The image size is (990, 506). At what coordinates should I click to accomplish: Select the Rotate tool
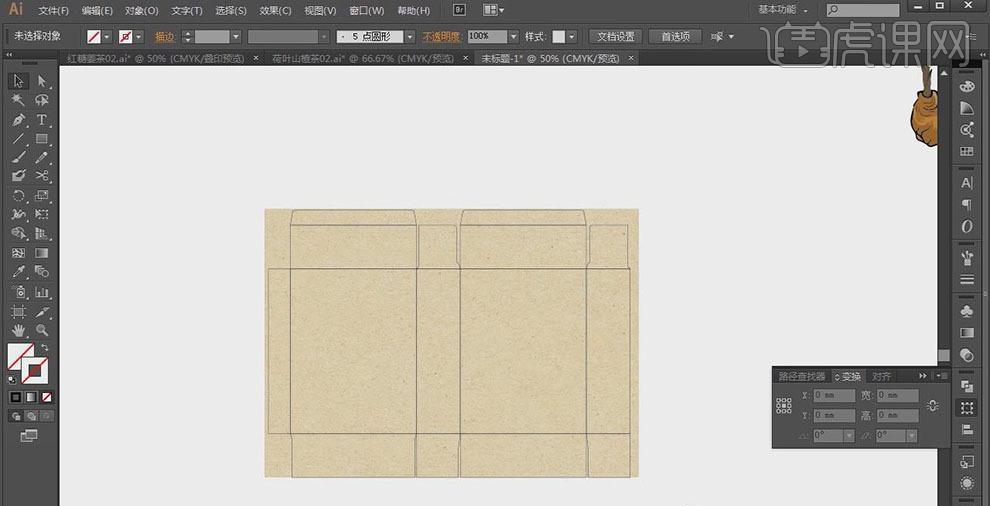tap(18, 195)
